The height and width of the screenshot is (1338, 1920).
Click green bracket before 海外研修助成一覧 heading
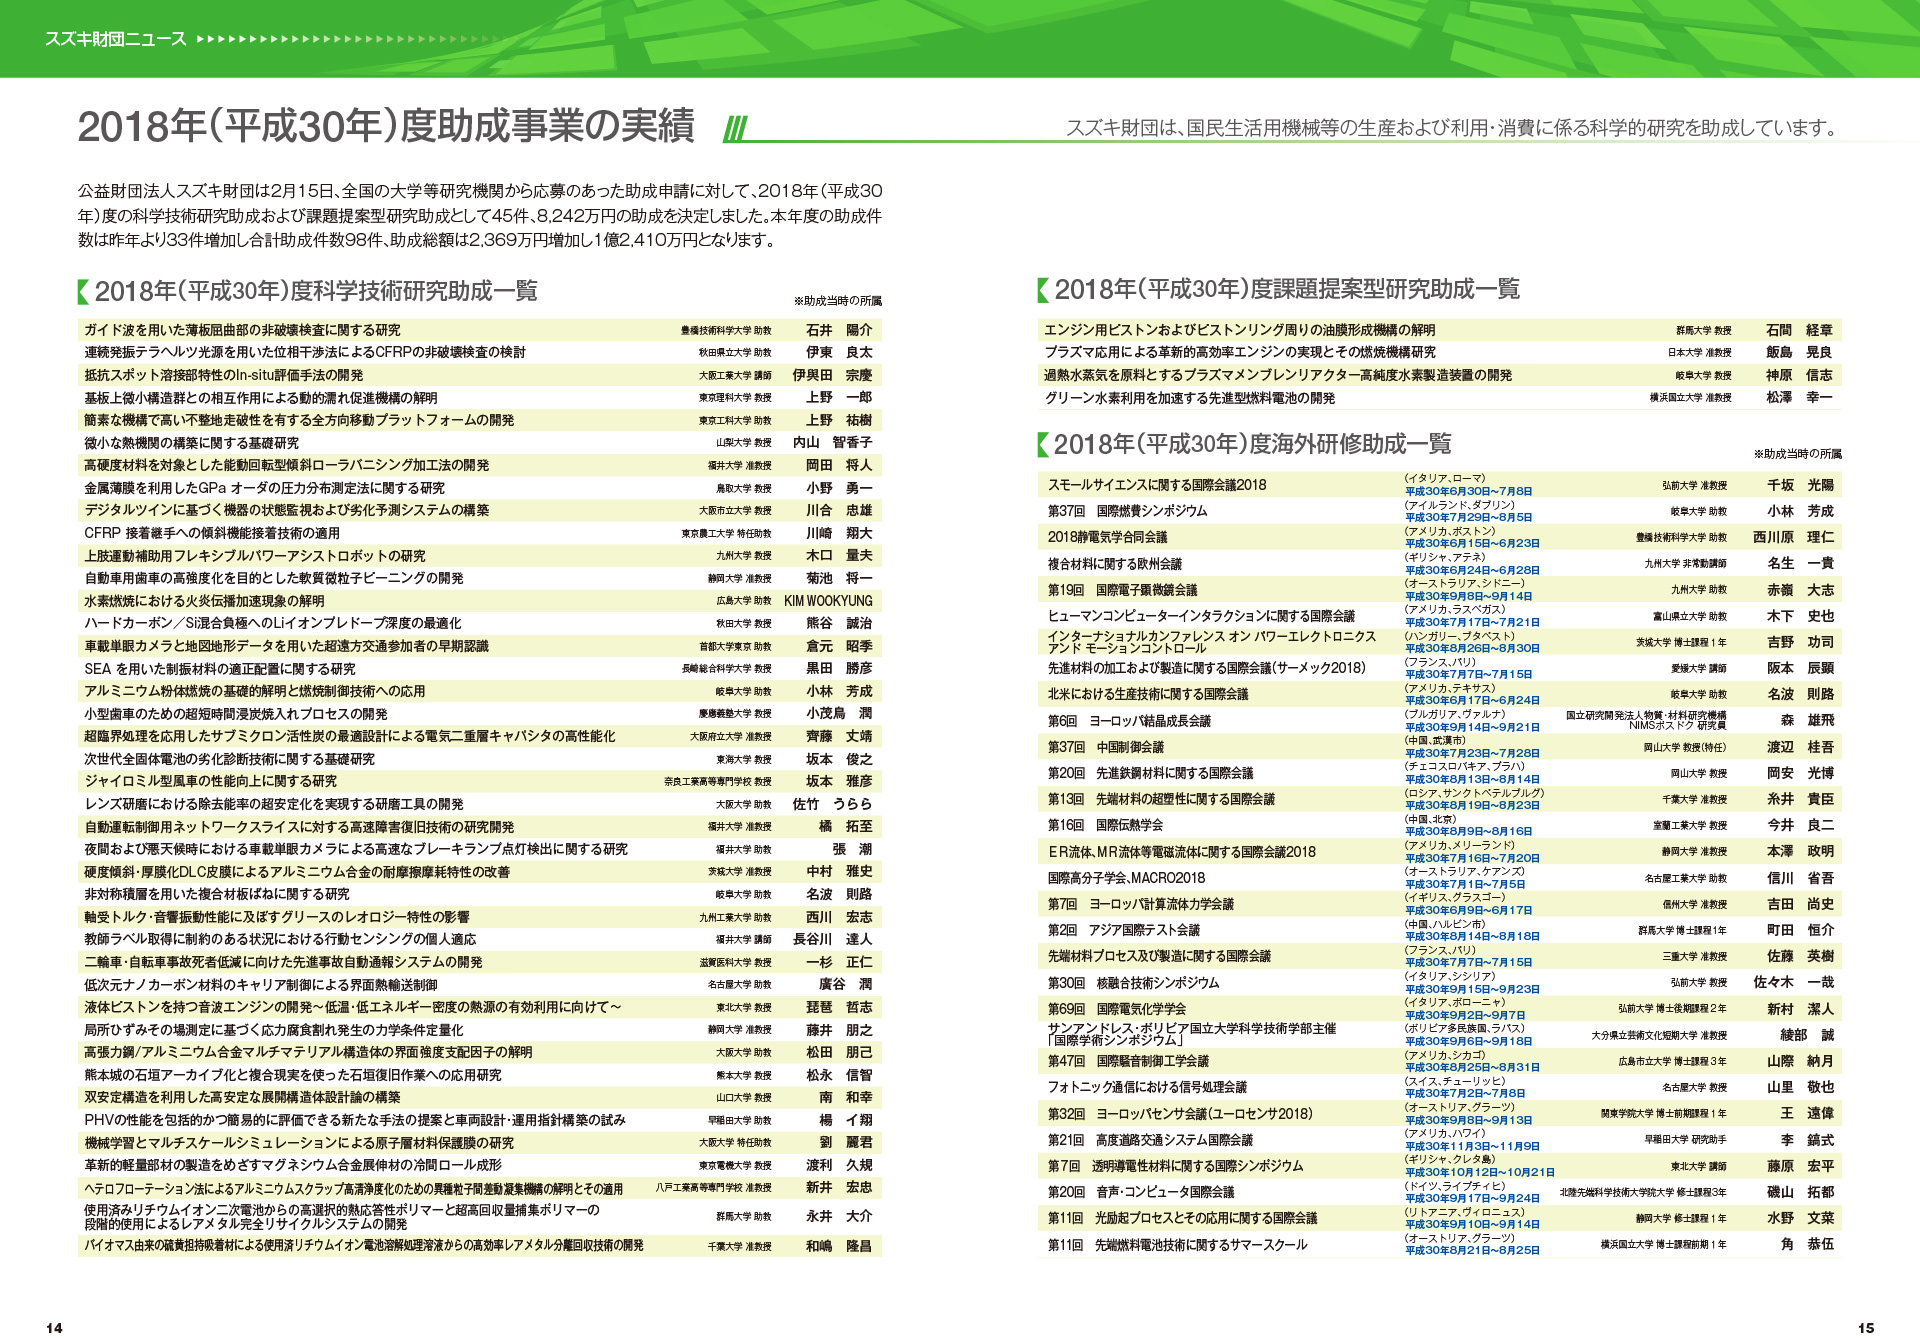1043,445
